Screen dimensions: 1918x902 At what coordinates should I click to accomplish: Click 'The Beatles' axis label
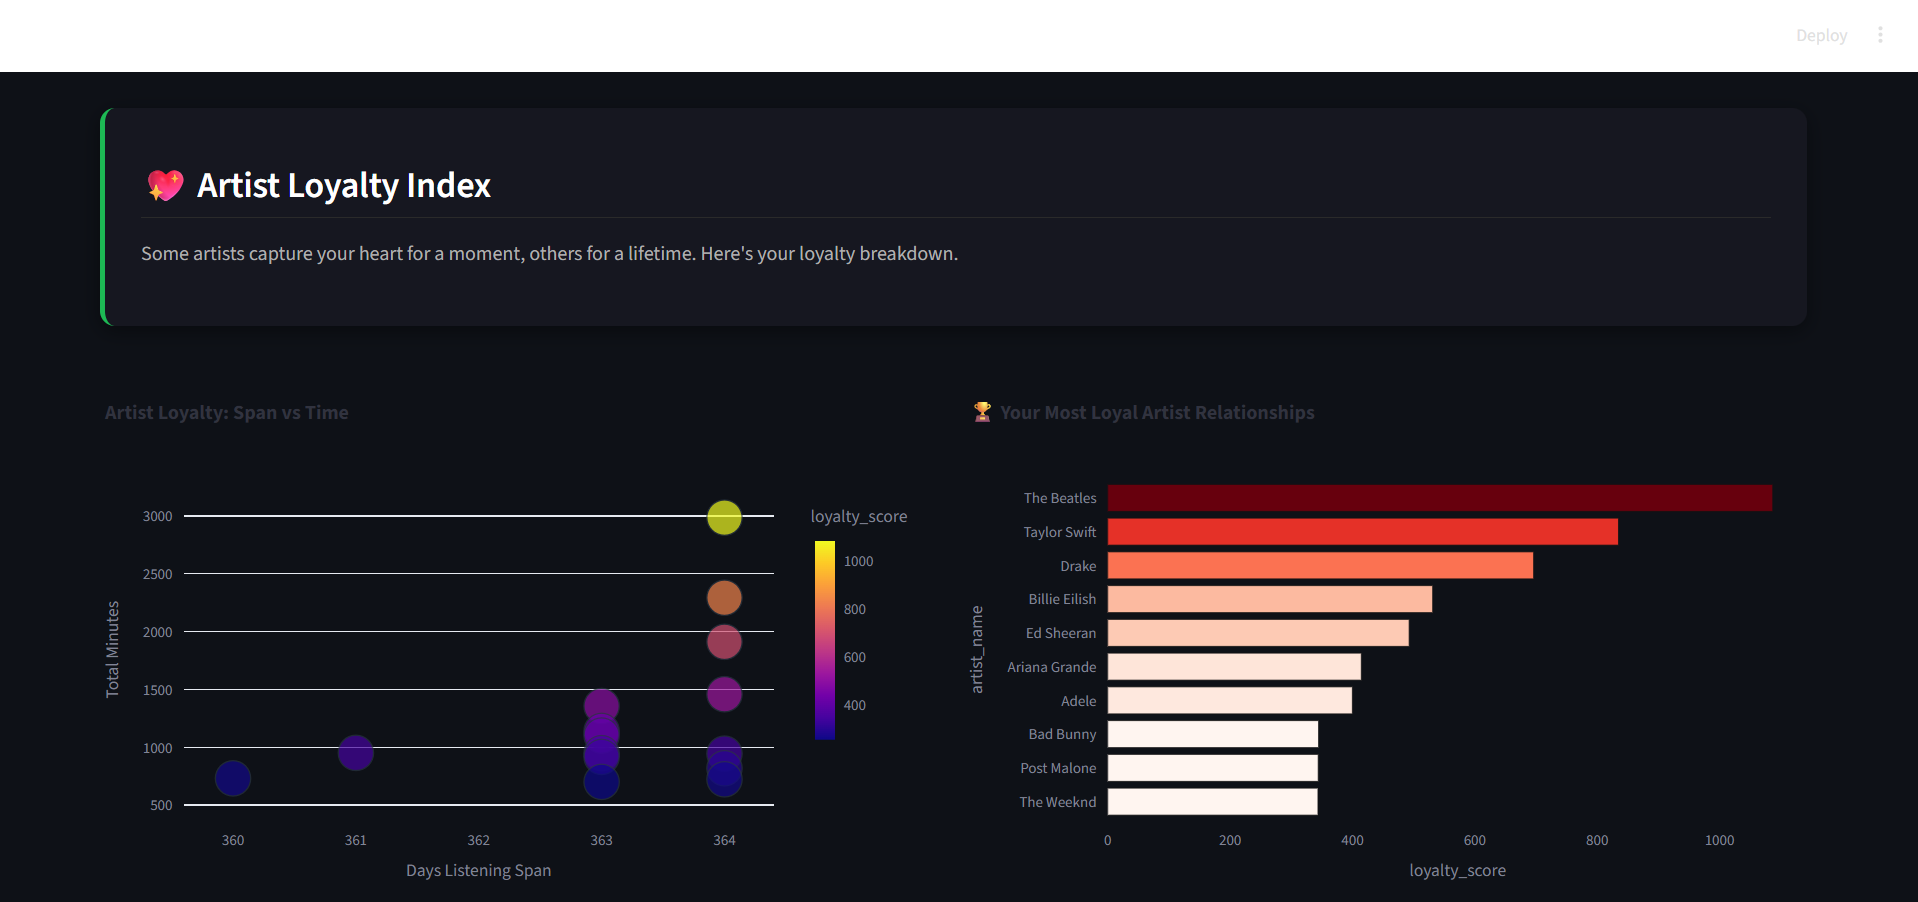[x=1060, y=498]
